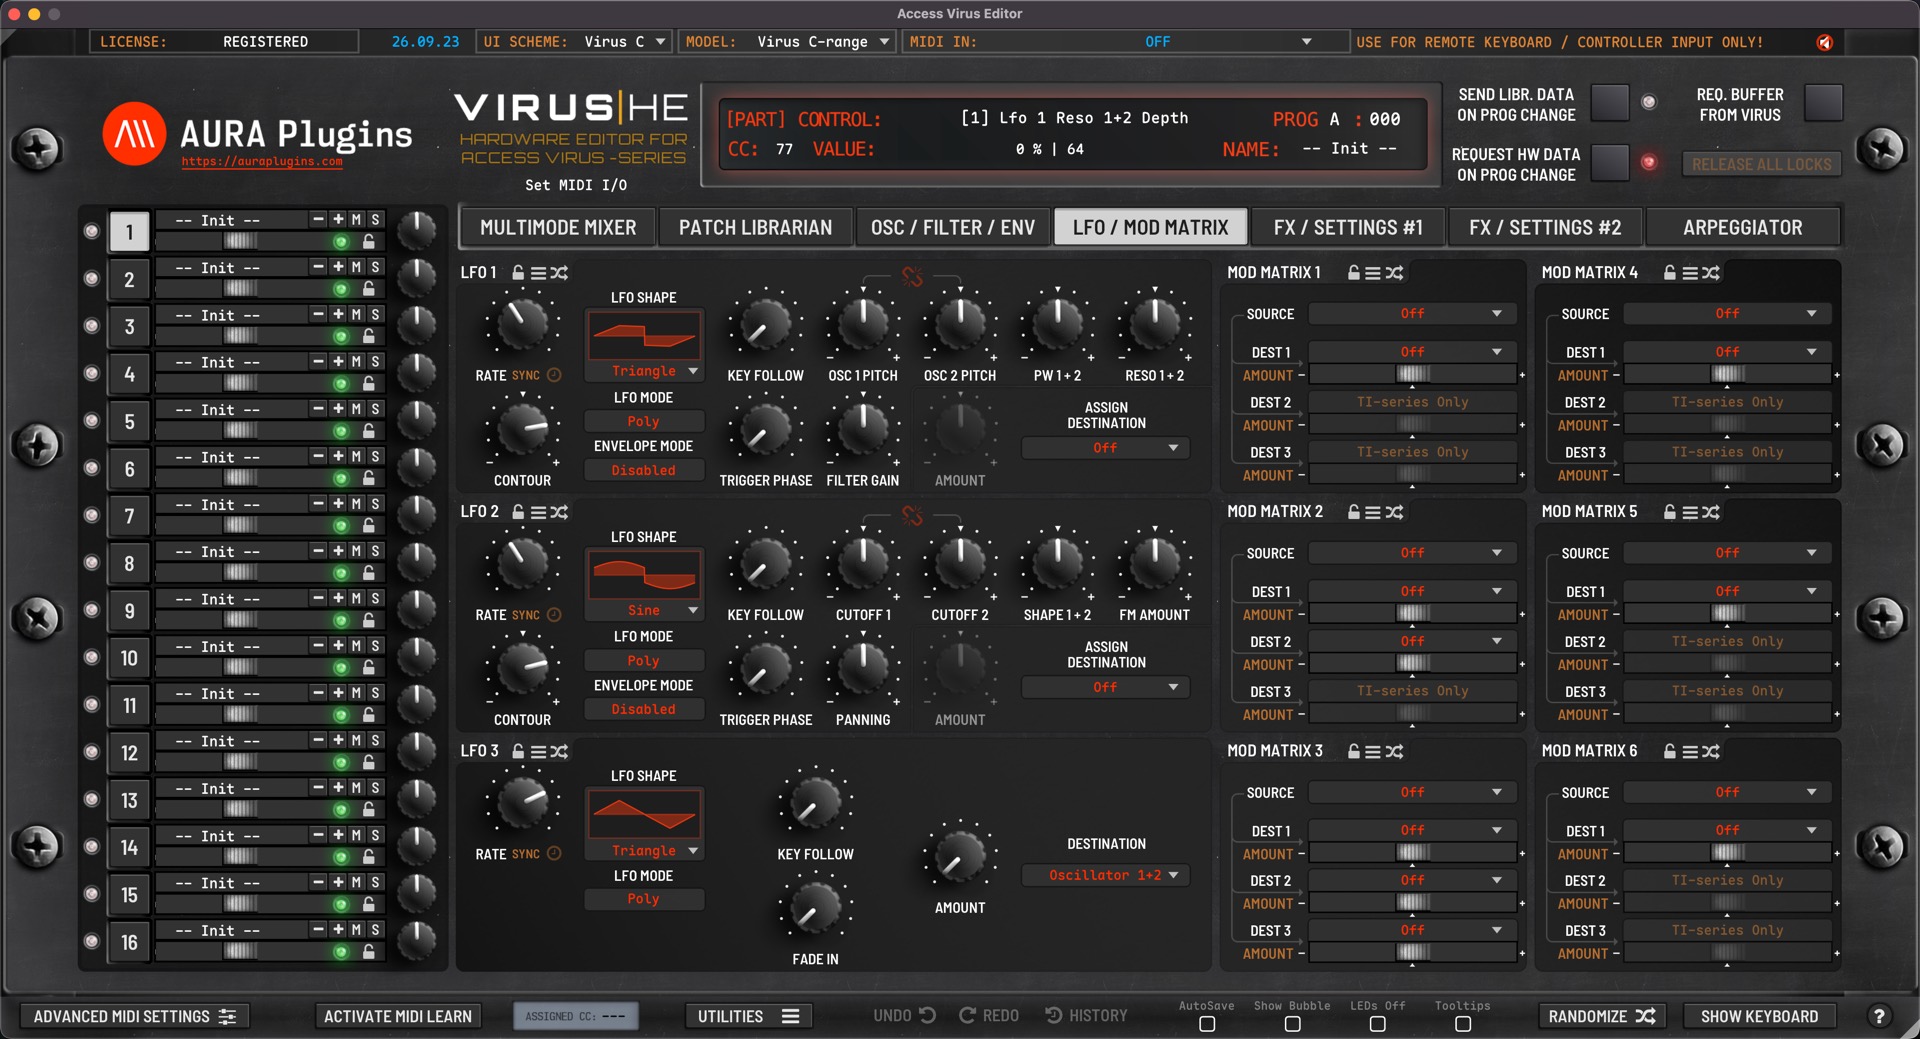
Task: Click the Mod Matrix 1 Dest 1 Amount slider
Action: point(1412,375)
